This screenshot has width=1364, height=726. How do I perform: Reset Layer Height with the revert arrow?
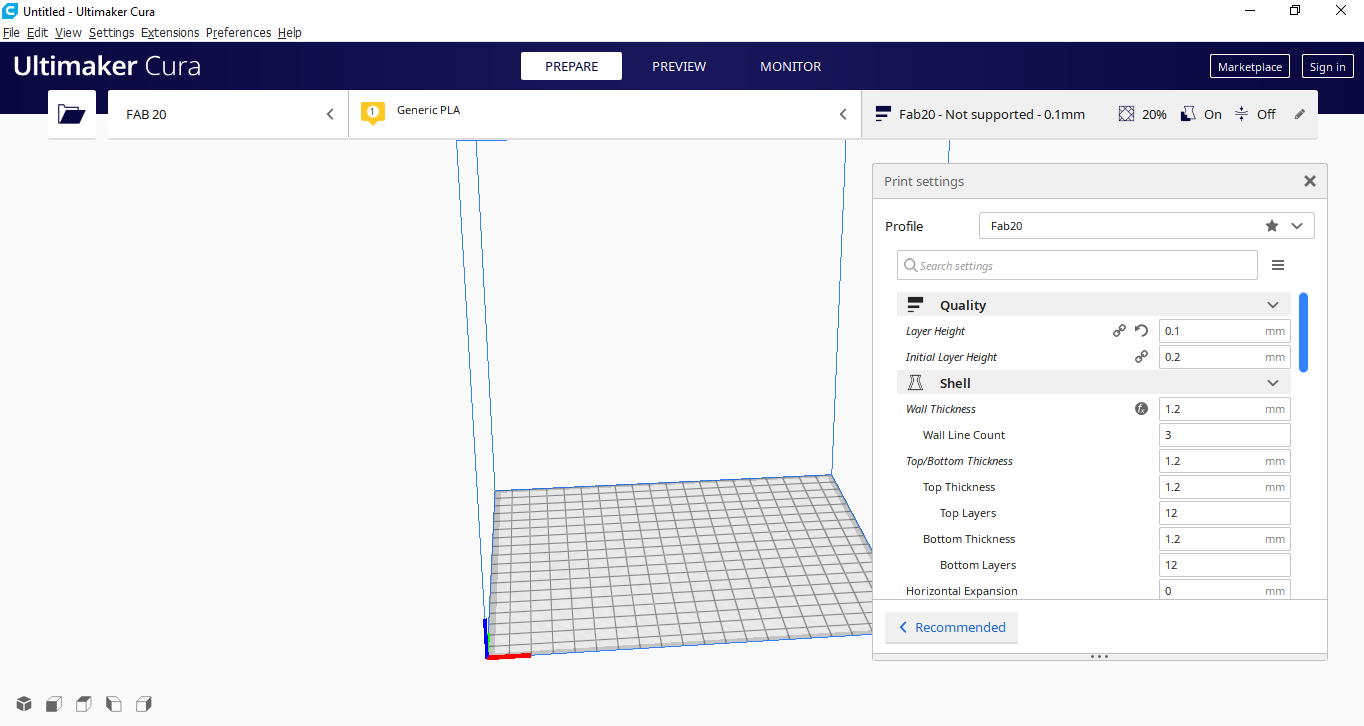coord(1141,331)
